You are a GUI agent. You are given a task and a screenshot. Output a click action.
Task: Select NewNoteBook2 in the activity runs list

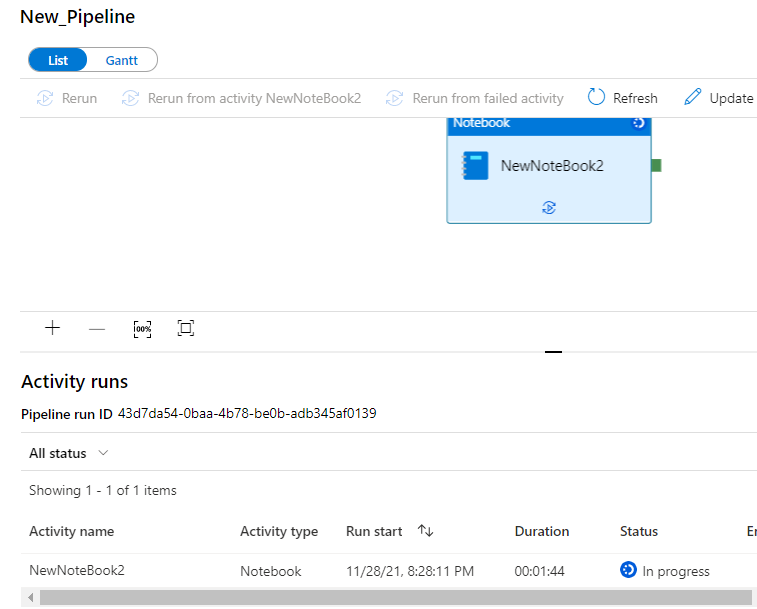tap(77, 570)
